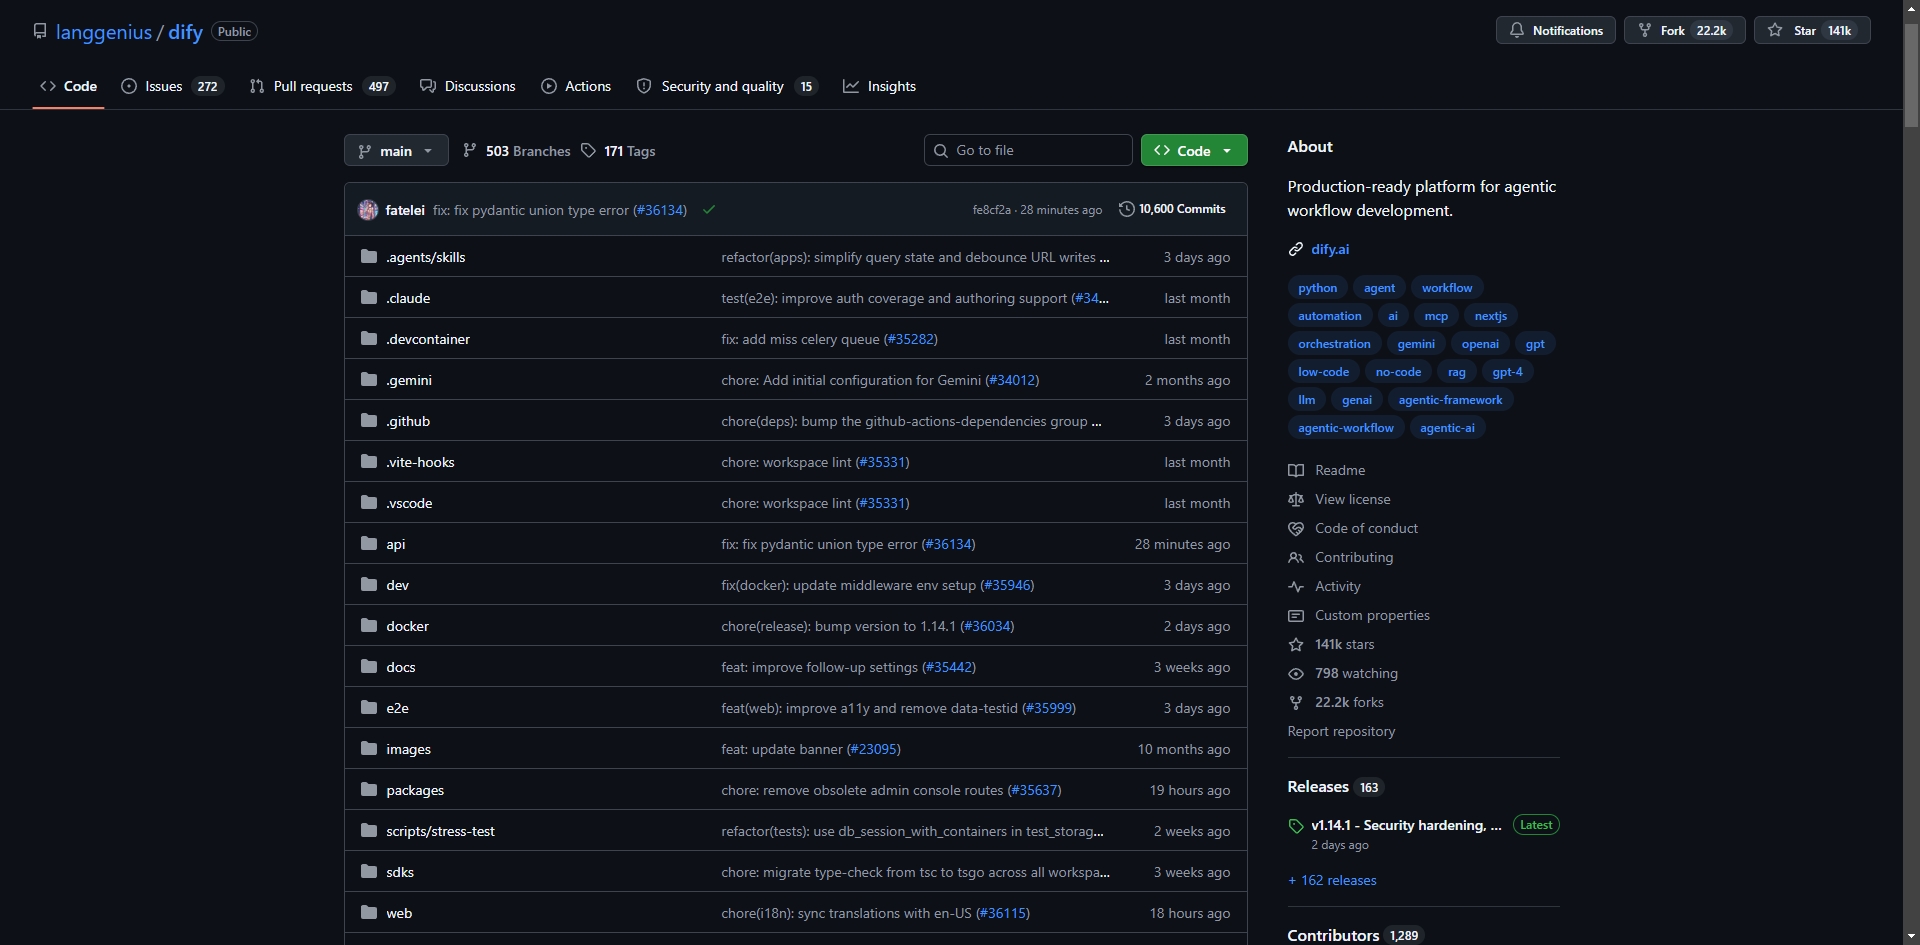Select the python topic tag
Screen dimensions: 1920x945
(x=1317, y=288)
